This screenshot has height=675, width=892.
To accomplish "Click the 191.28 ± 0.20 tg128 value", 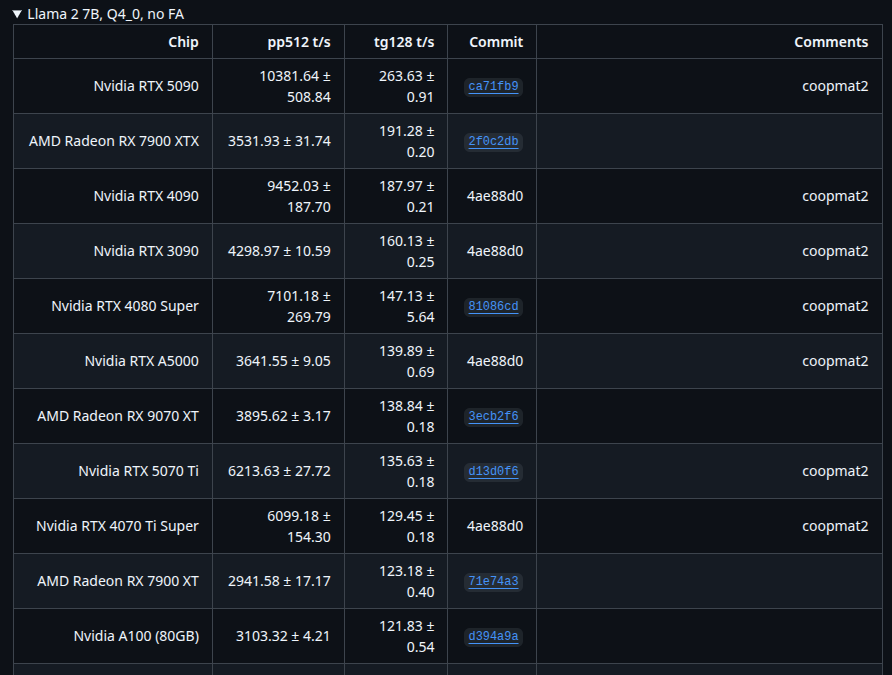I will 407,142.
